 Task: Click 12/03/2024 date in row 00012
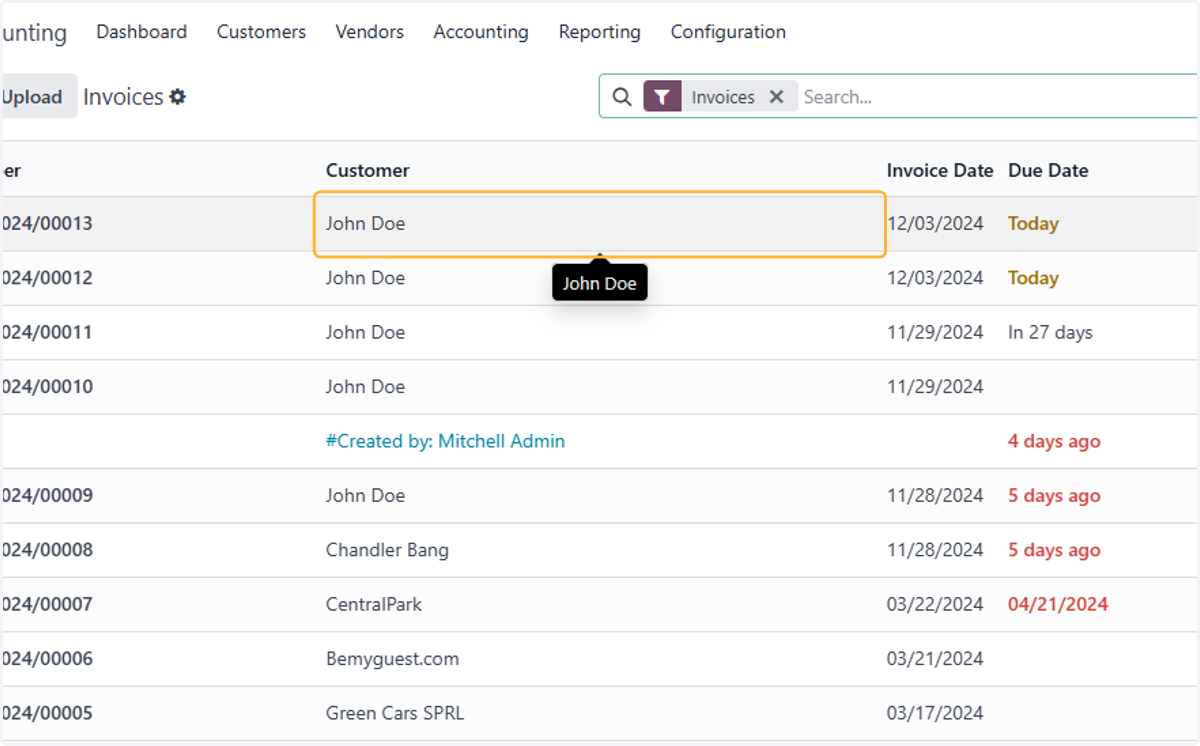[935, 278]
